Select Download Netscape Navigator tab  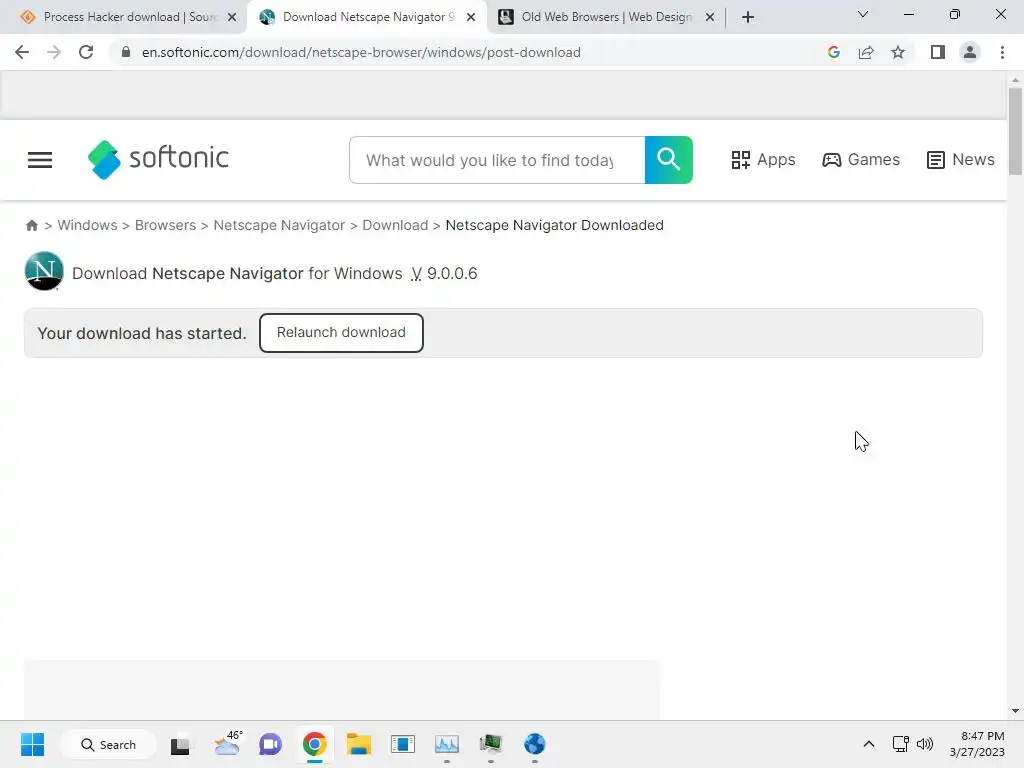368,17
